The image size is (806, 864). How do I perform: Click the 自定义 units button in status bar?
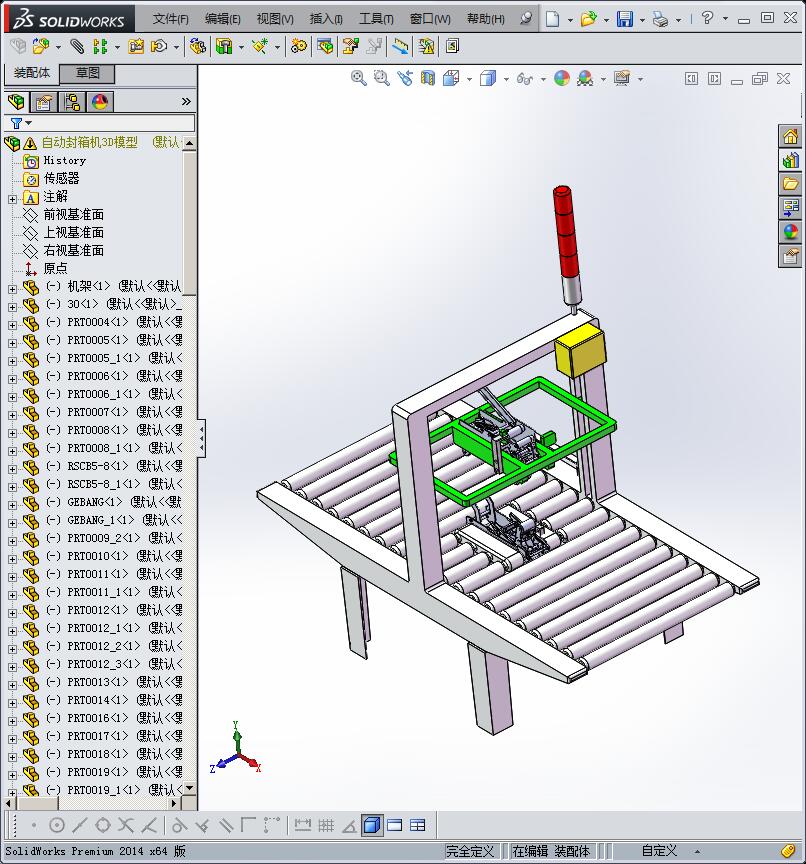coord(659,851)
